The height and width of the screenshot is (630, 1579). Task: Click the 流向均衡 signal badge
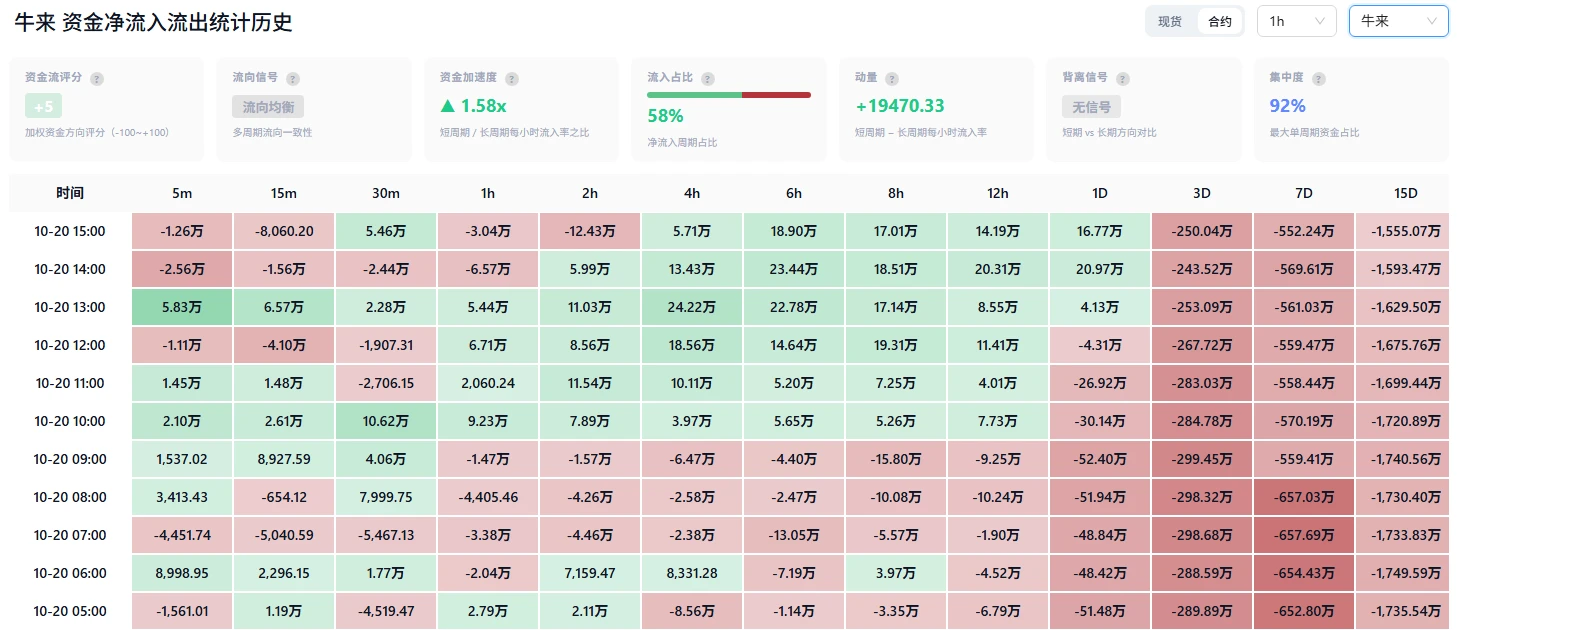[268, 107]
